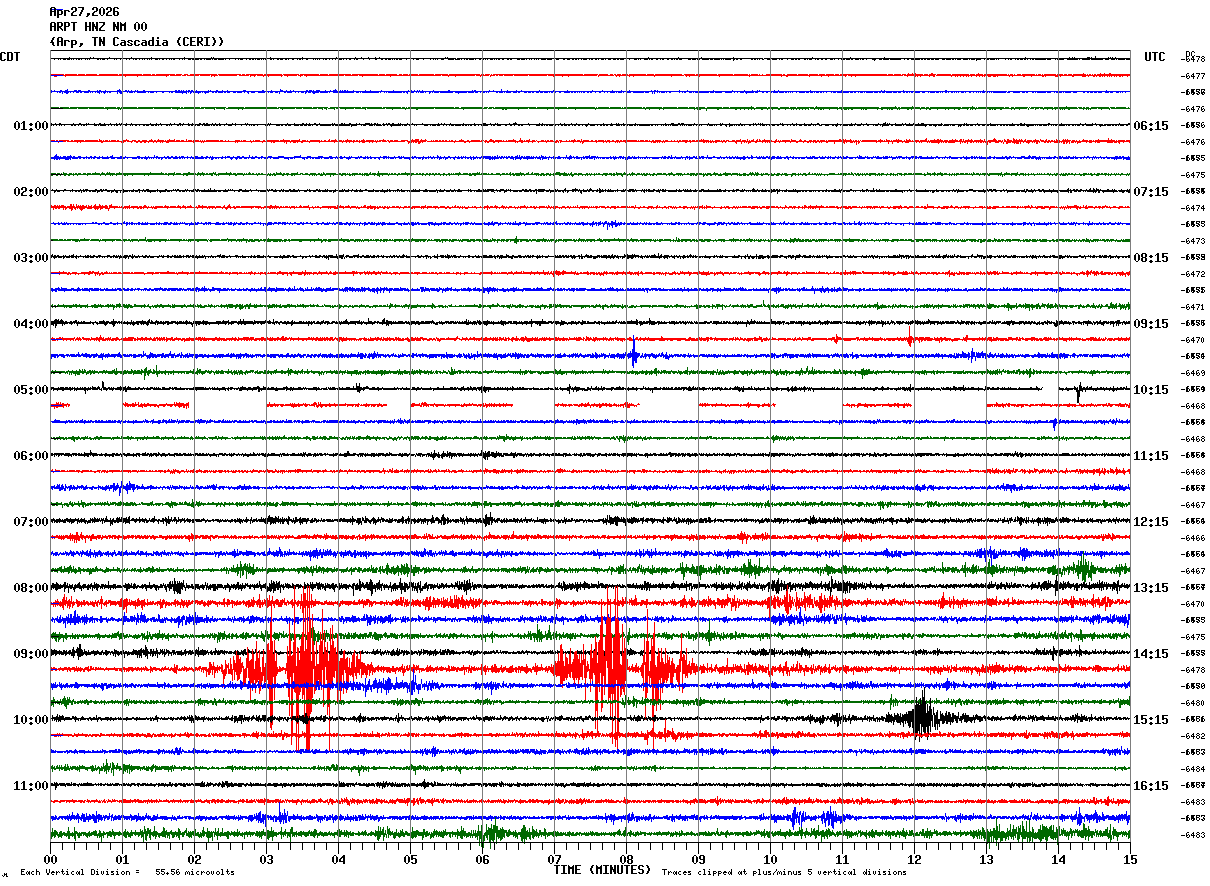Viewport: 1210px width, 886px height.
Task: Click the DC offset value -6473
Action: (x=1194, y=241)
